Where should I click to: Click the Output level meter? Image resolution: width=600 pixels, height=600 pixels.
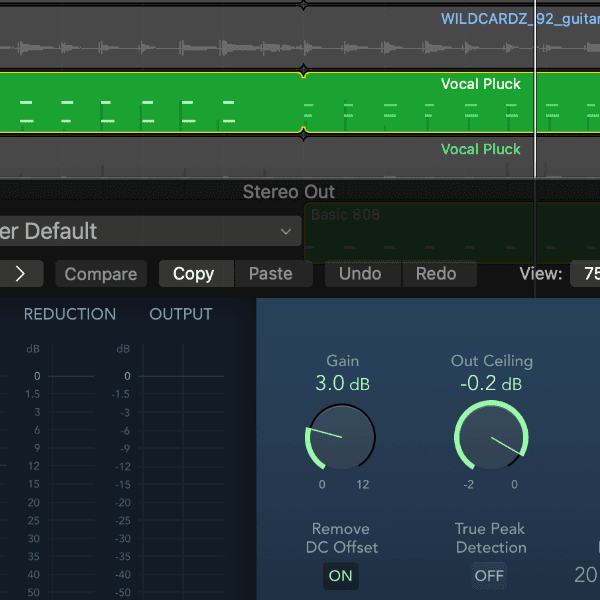180,480
